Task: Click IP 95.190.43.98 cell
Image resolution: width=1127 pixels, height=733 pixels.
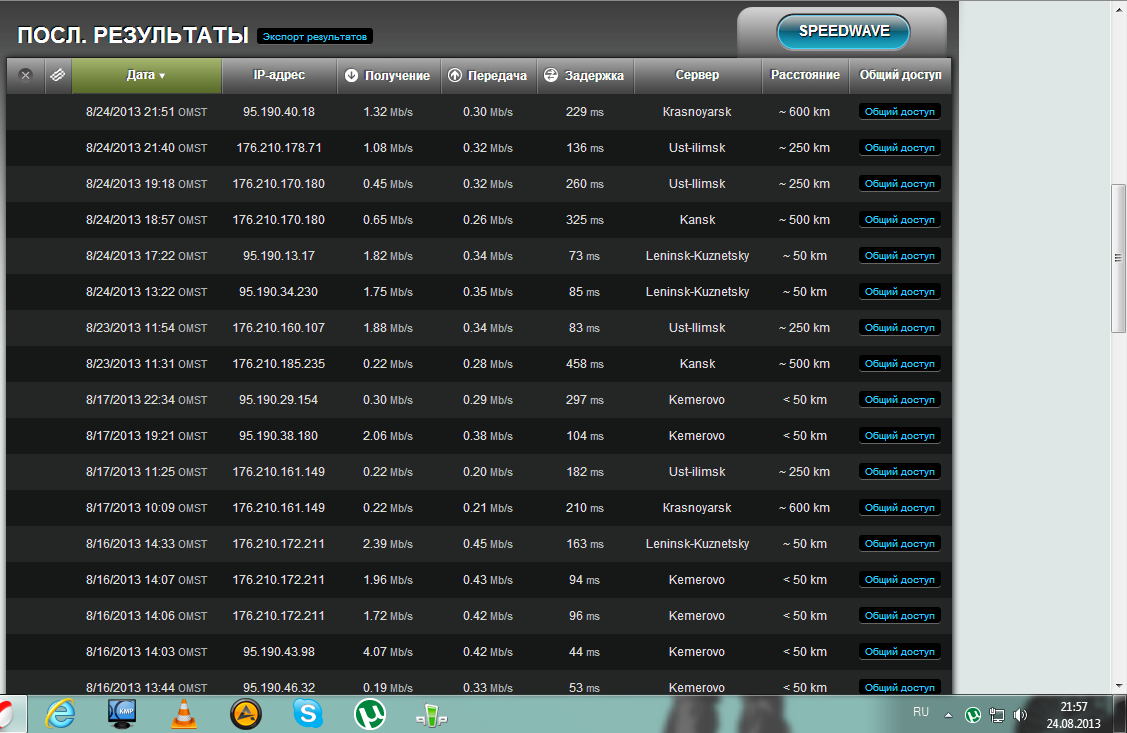Action: 279,652
